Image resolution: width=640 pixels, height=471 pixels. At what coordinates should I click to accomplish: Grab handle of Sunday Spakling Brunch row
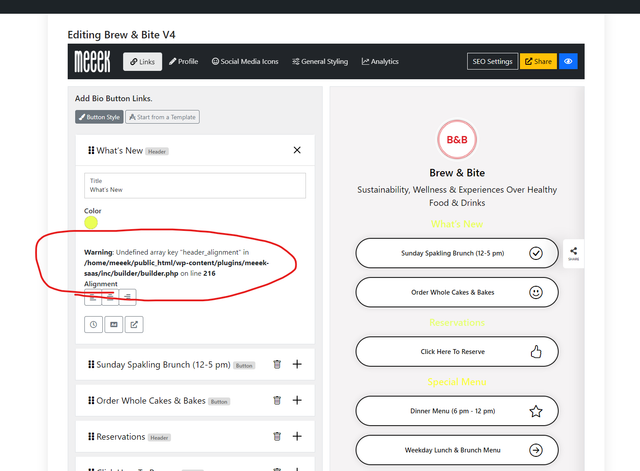click(91, 364)
